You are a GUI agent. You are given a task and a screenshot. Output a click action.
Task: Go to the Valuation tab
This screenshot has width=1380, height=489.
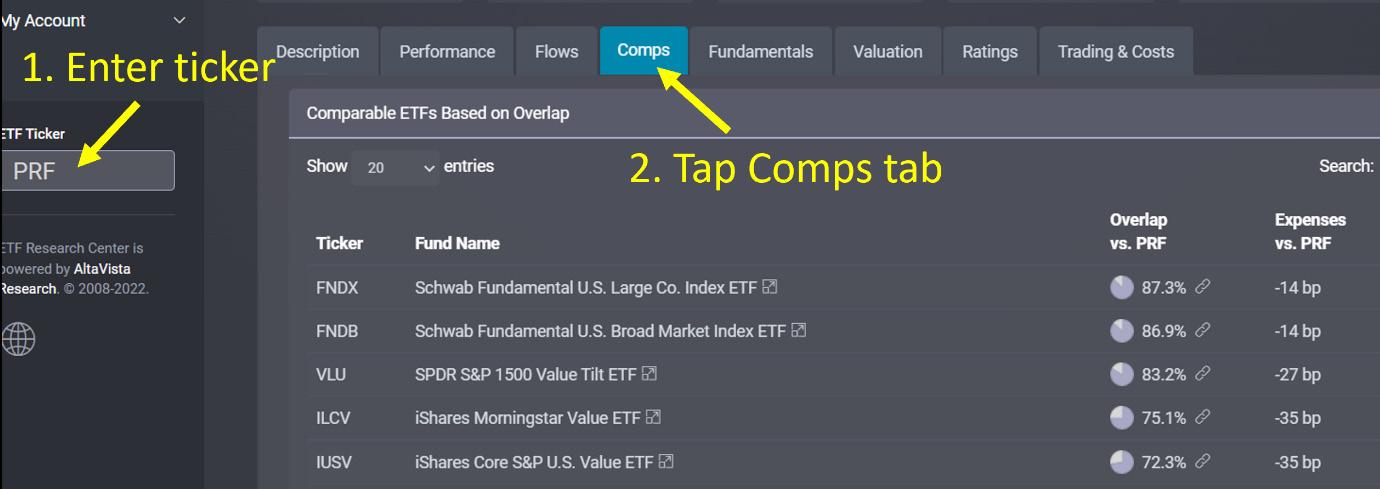coord(887,52)
